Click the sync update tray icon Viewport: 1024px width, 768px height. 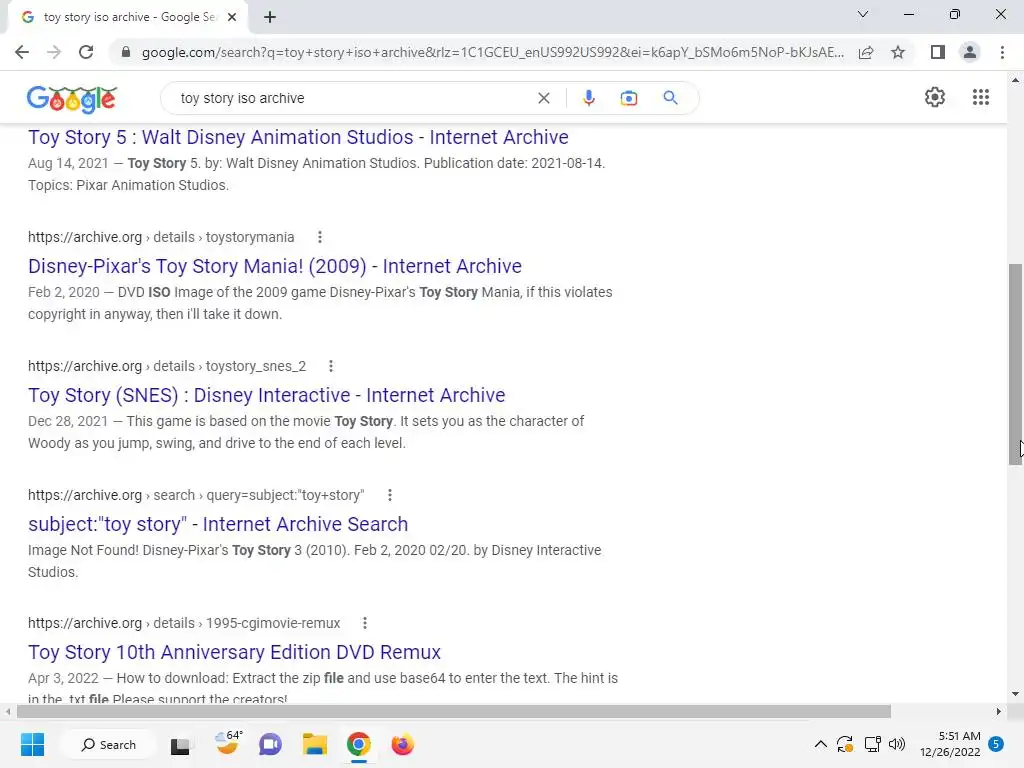pos(845,744)
